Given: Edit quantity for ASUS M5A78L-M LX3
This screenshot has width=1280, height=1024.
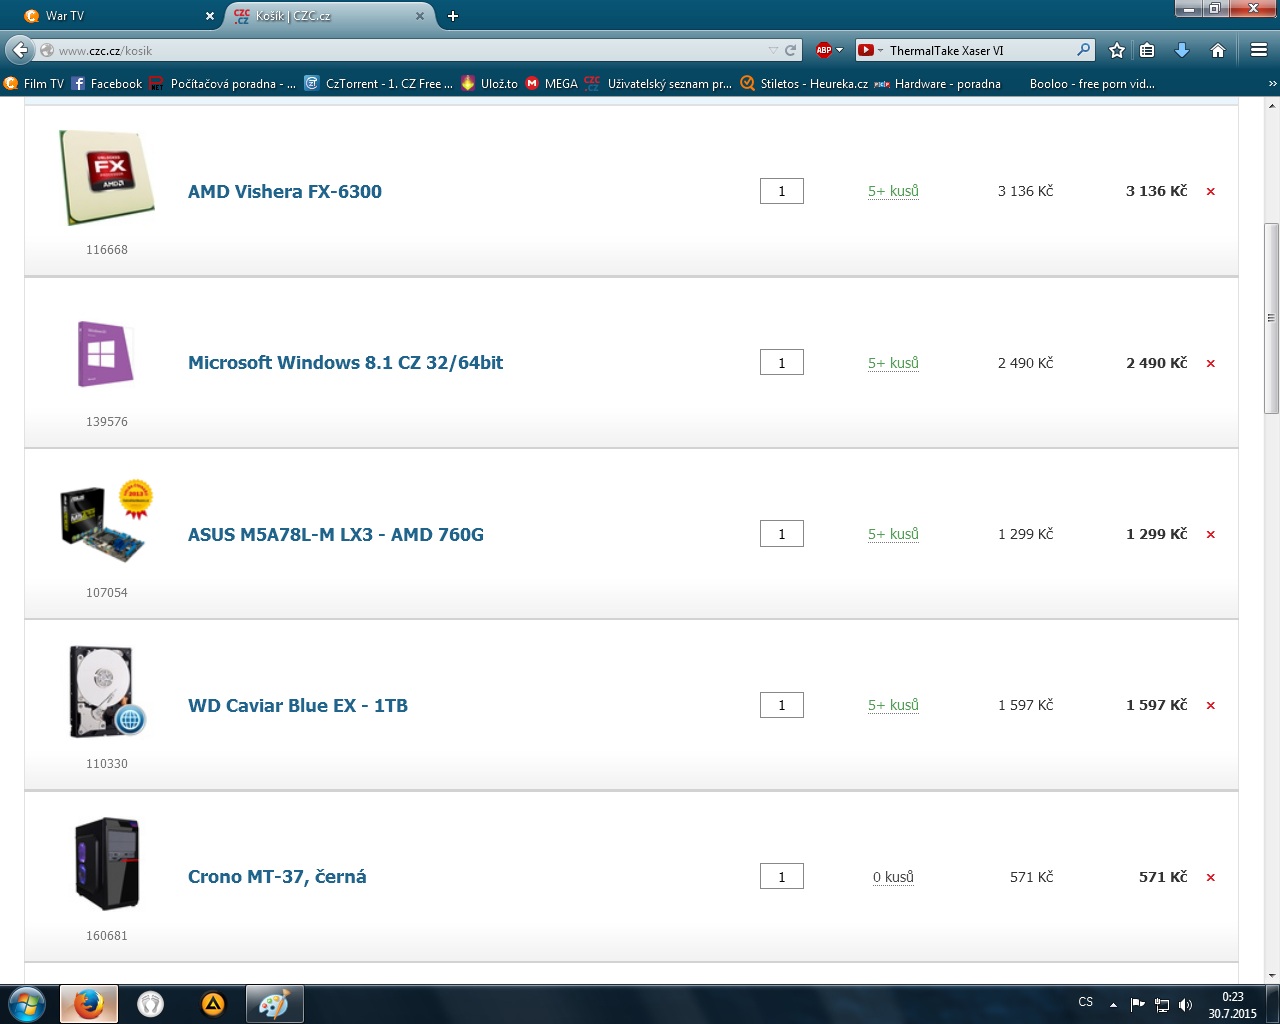Looking at the screenshot, I should tap(782, 534).
